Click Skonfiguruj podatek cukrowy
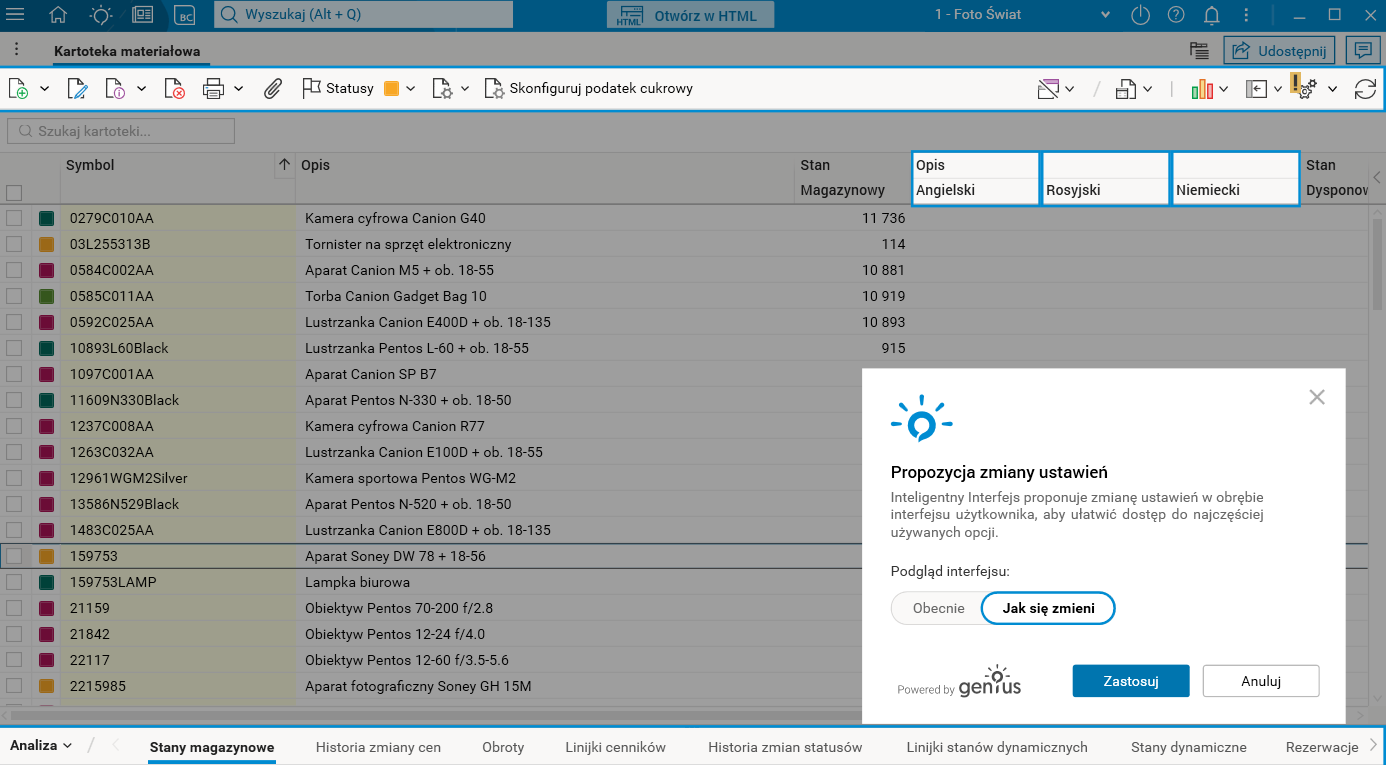Screen dimensions: 1386x765 [589, 89]
